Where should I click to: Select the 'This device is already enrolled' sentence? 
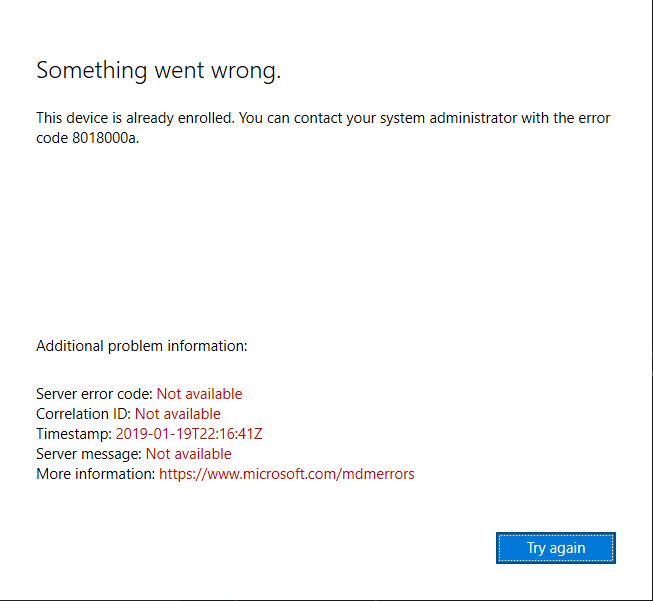point(135,118)
